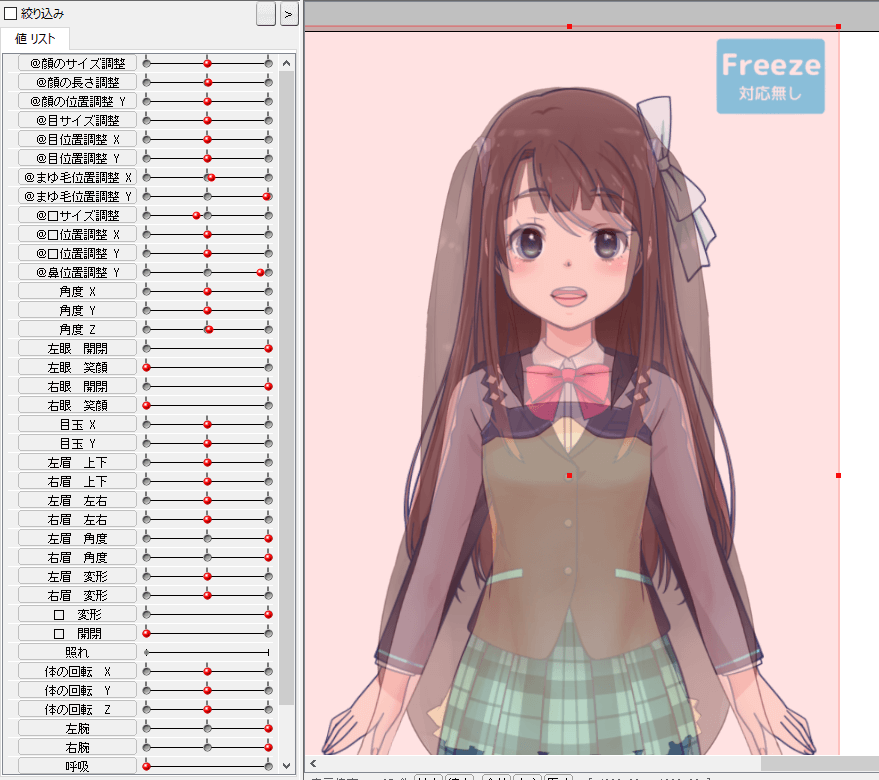The width and height of the screenshot is (879, 780).
Task: Select the @鼻位置調整 Y parameter label
Action: coord(77,273)
